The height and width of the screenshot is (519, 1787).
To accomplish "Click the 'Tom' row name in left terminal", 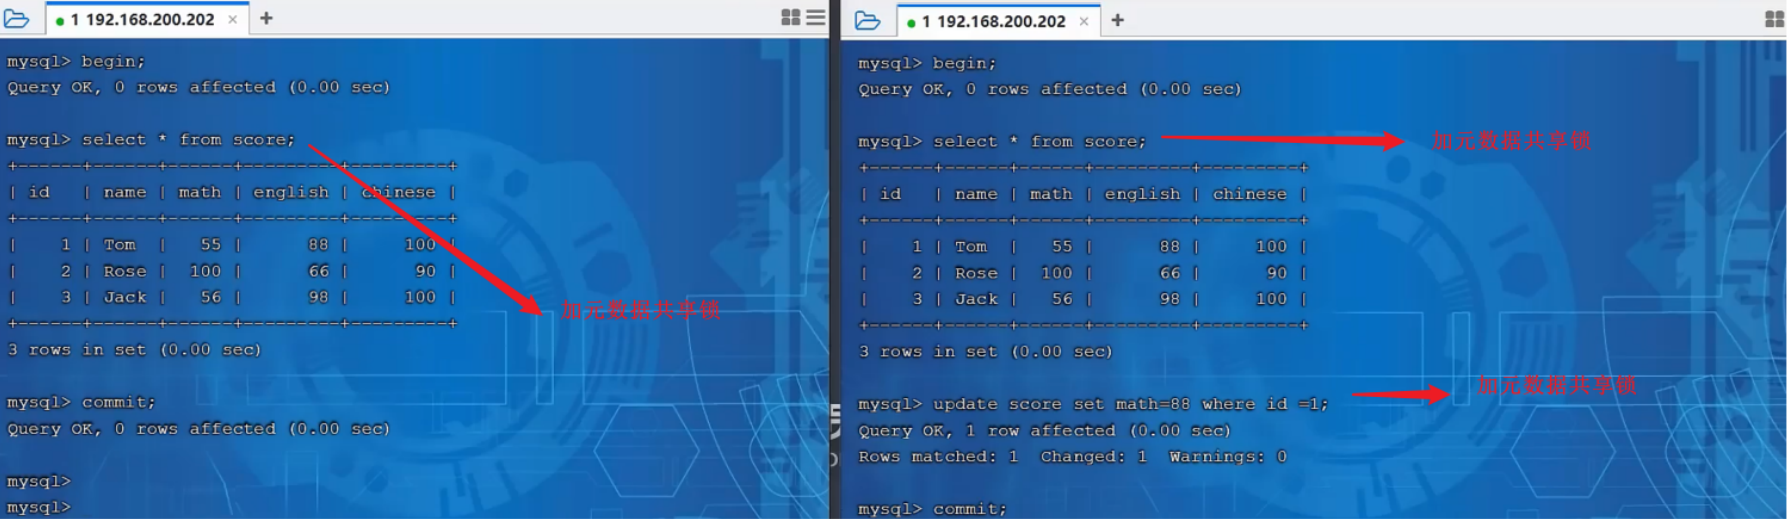I will pos(119,245).
